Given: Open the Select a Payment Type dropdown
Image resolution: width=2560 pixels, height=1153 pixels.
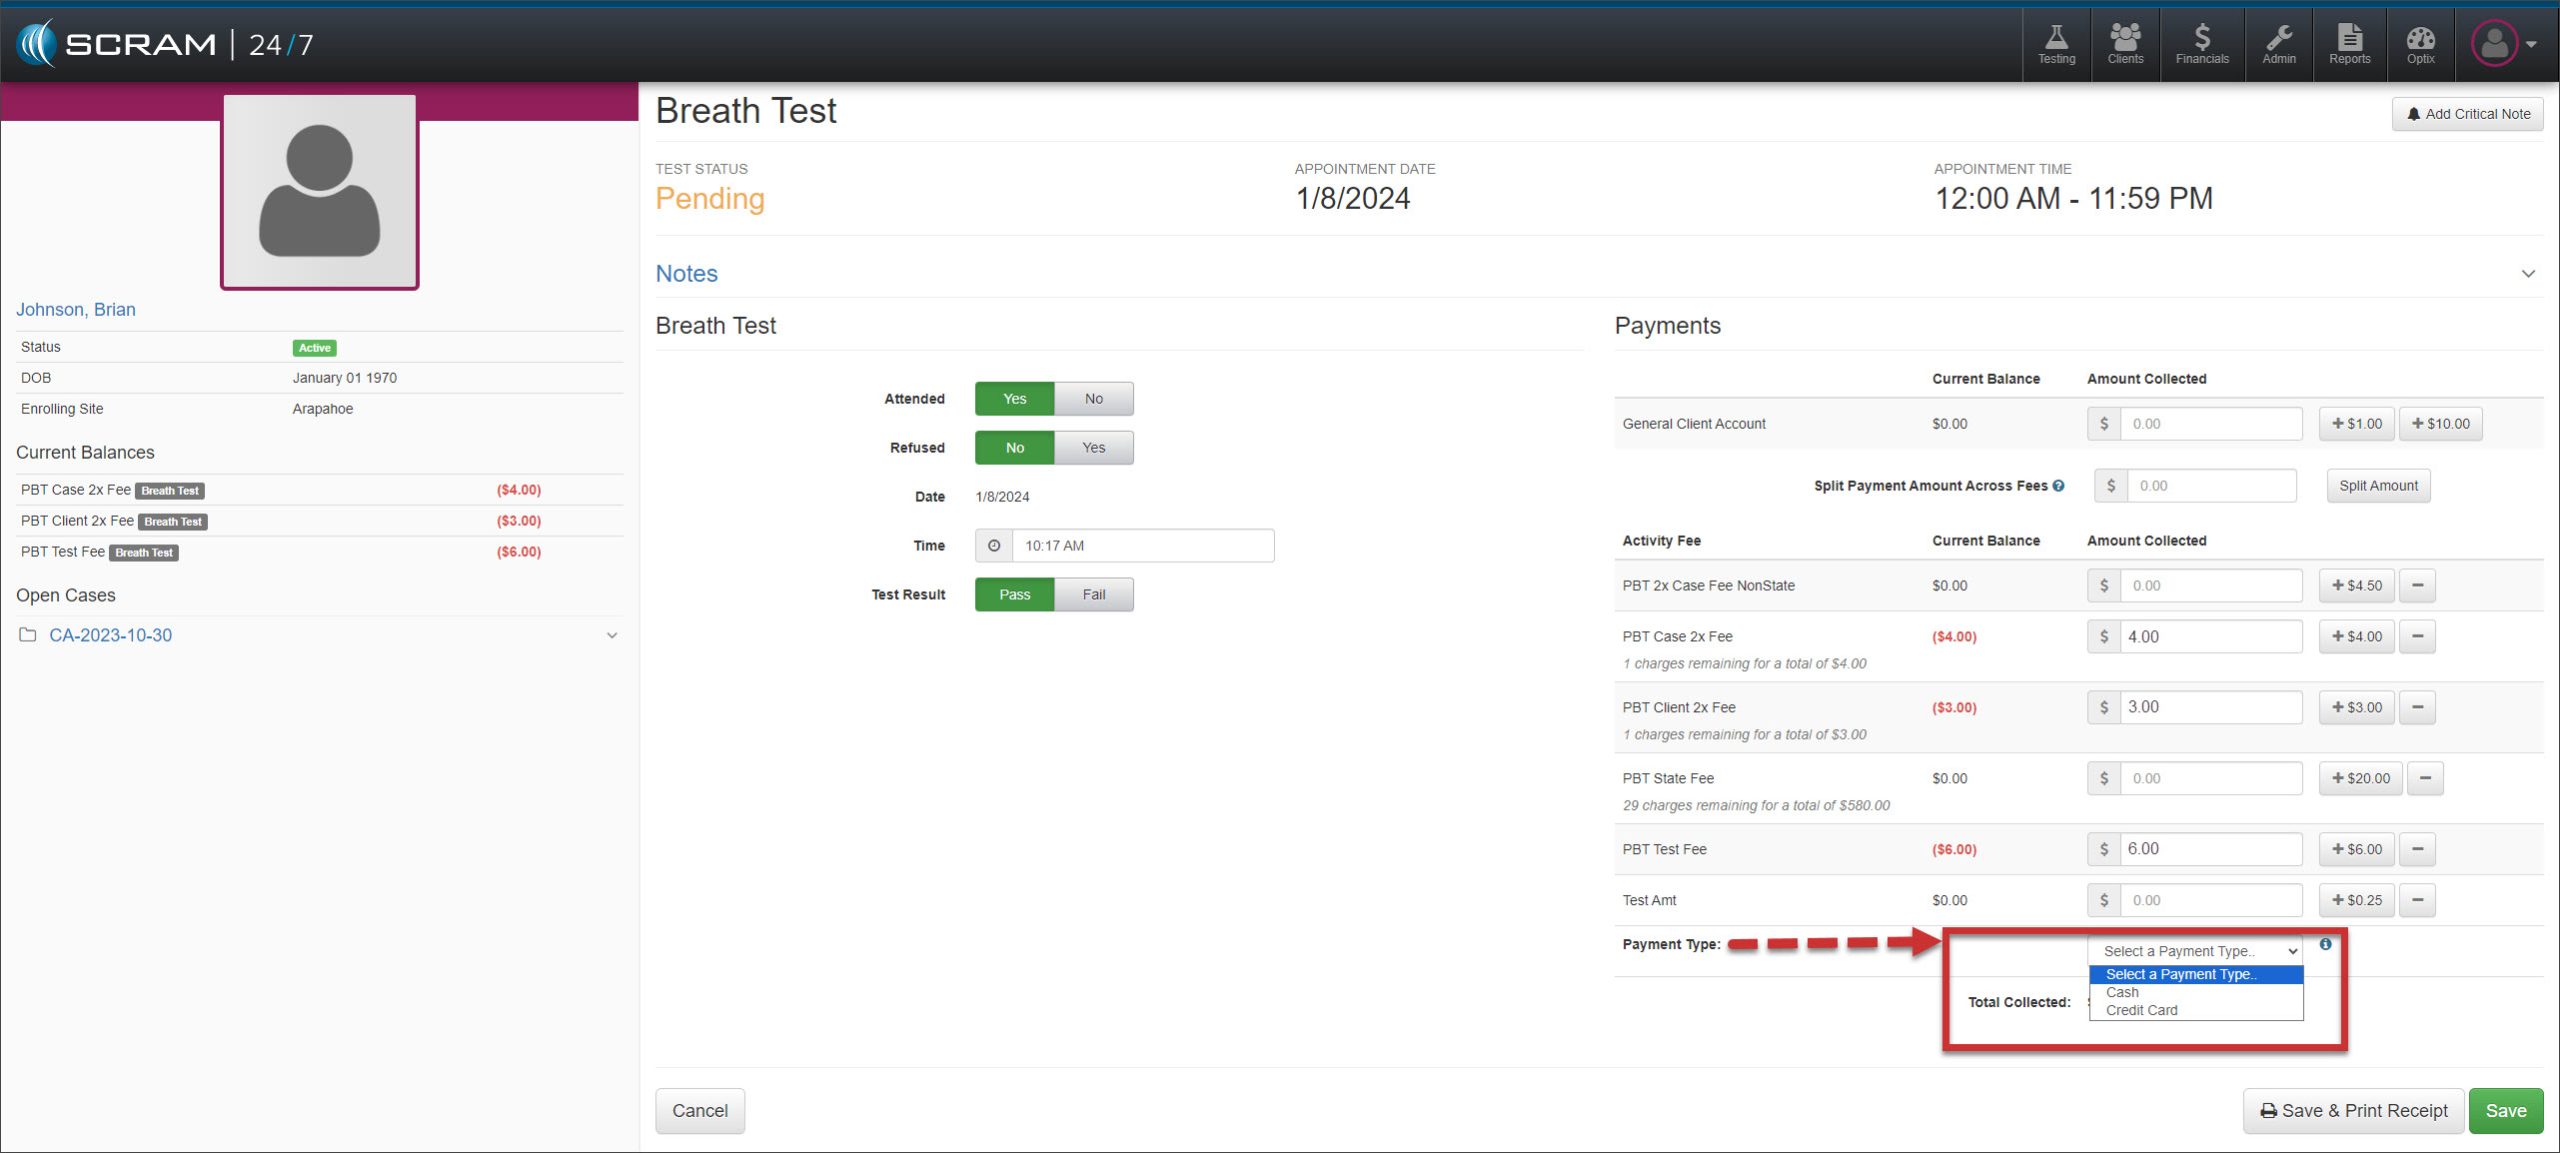Looking at the screenshot, I should coord(2195,951).
